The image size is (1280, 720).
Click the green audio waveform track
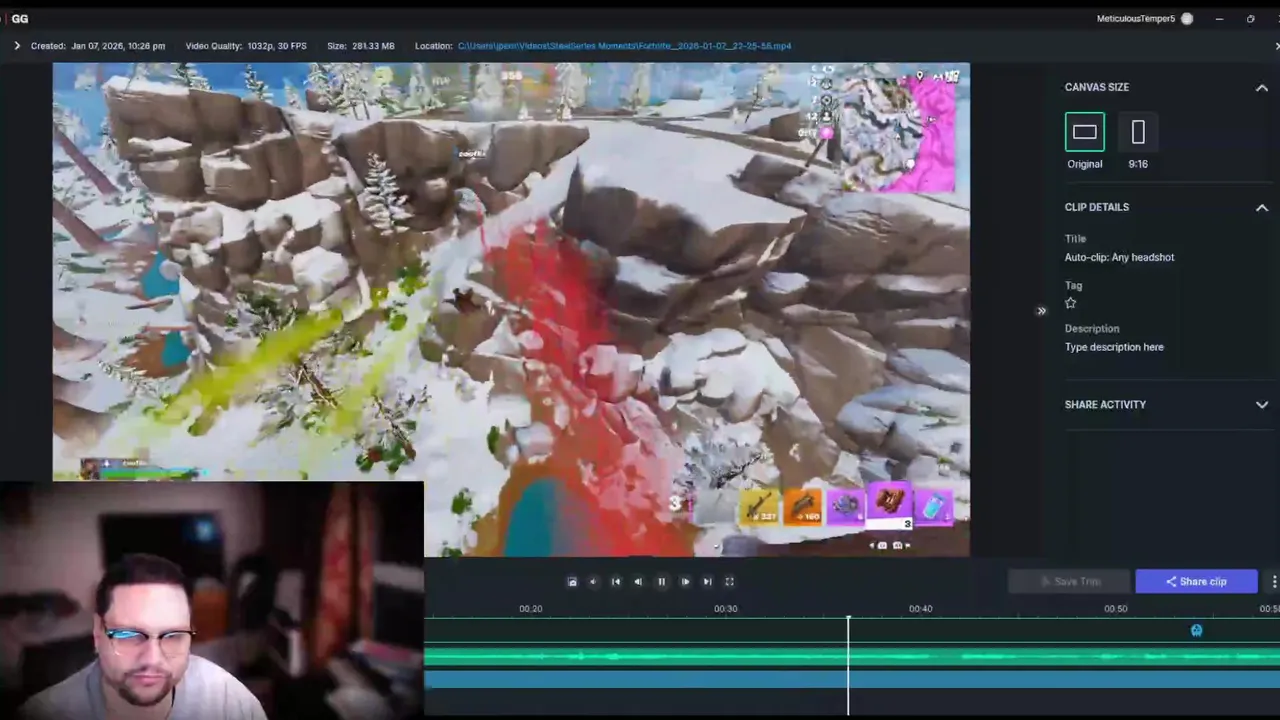pos(852,656)
